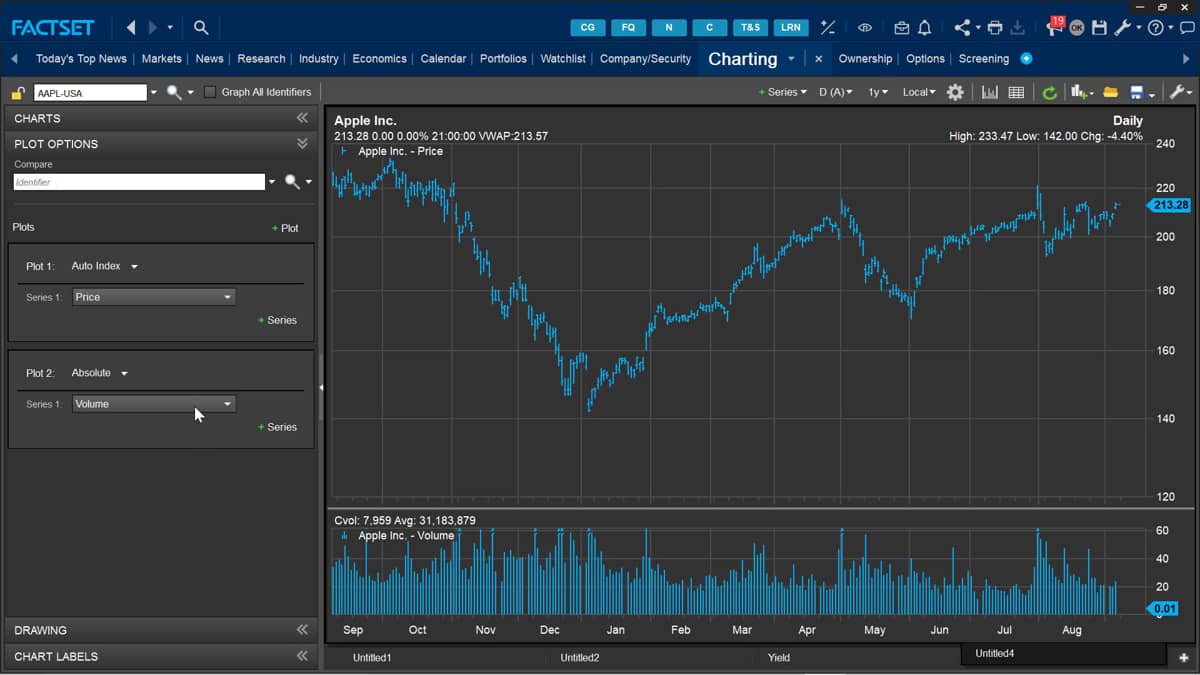Click the LRN shortcut button
Screen dimensions: 1200x675
(x=791, y=28)
